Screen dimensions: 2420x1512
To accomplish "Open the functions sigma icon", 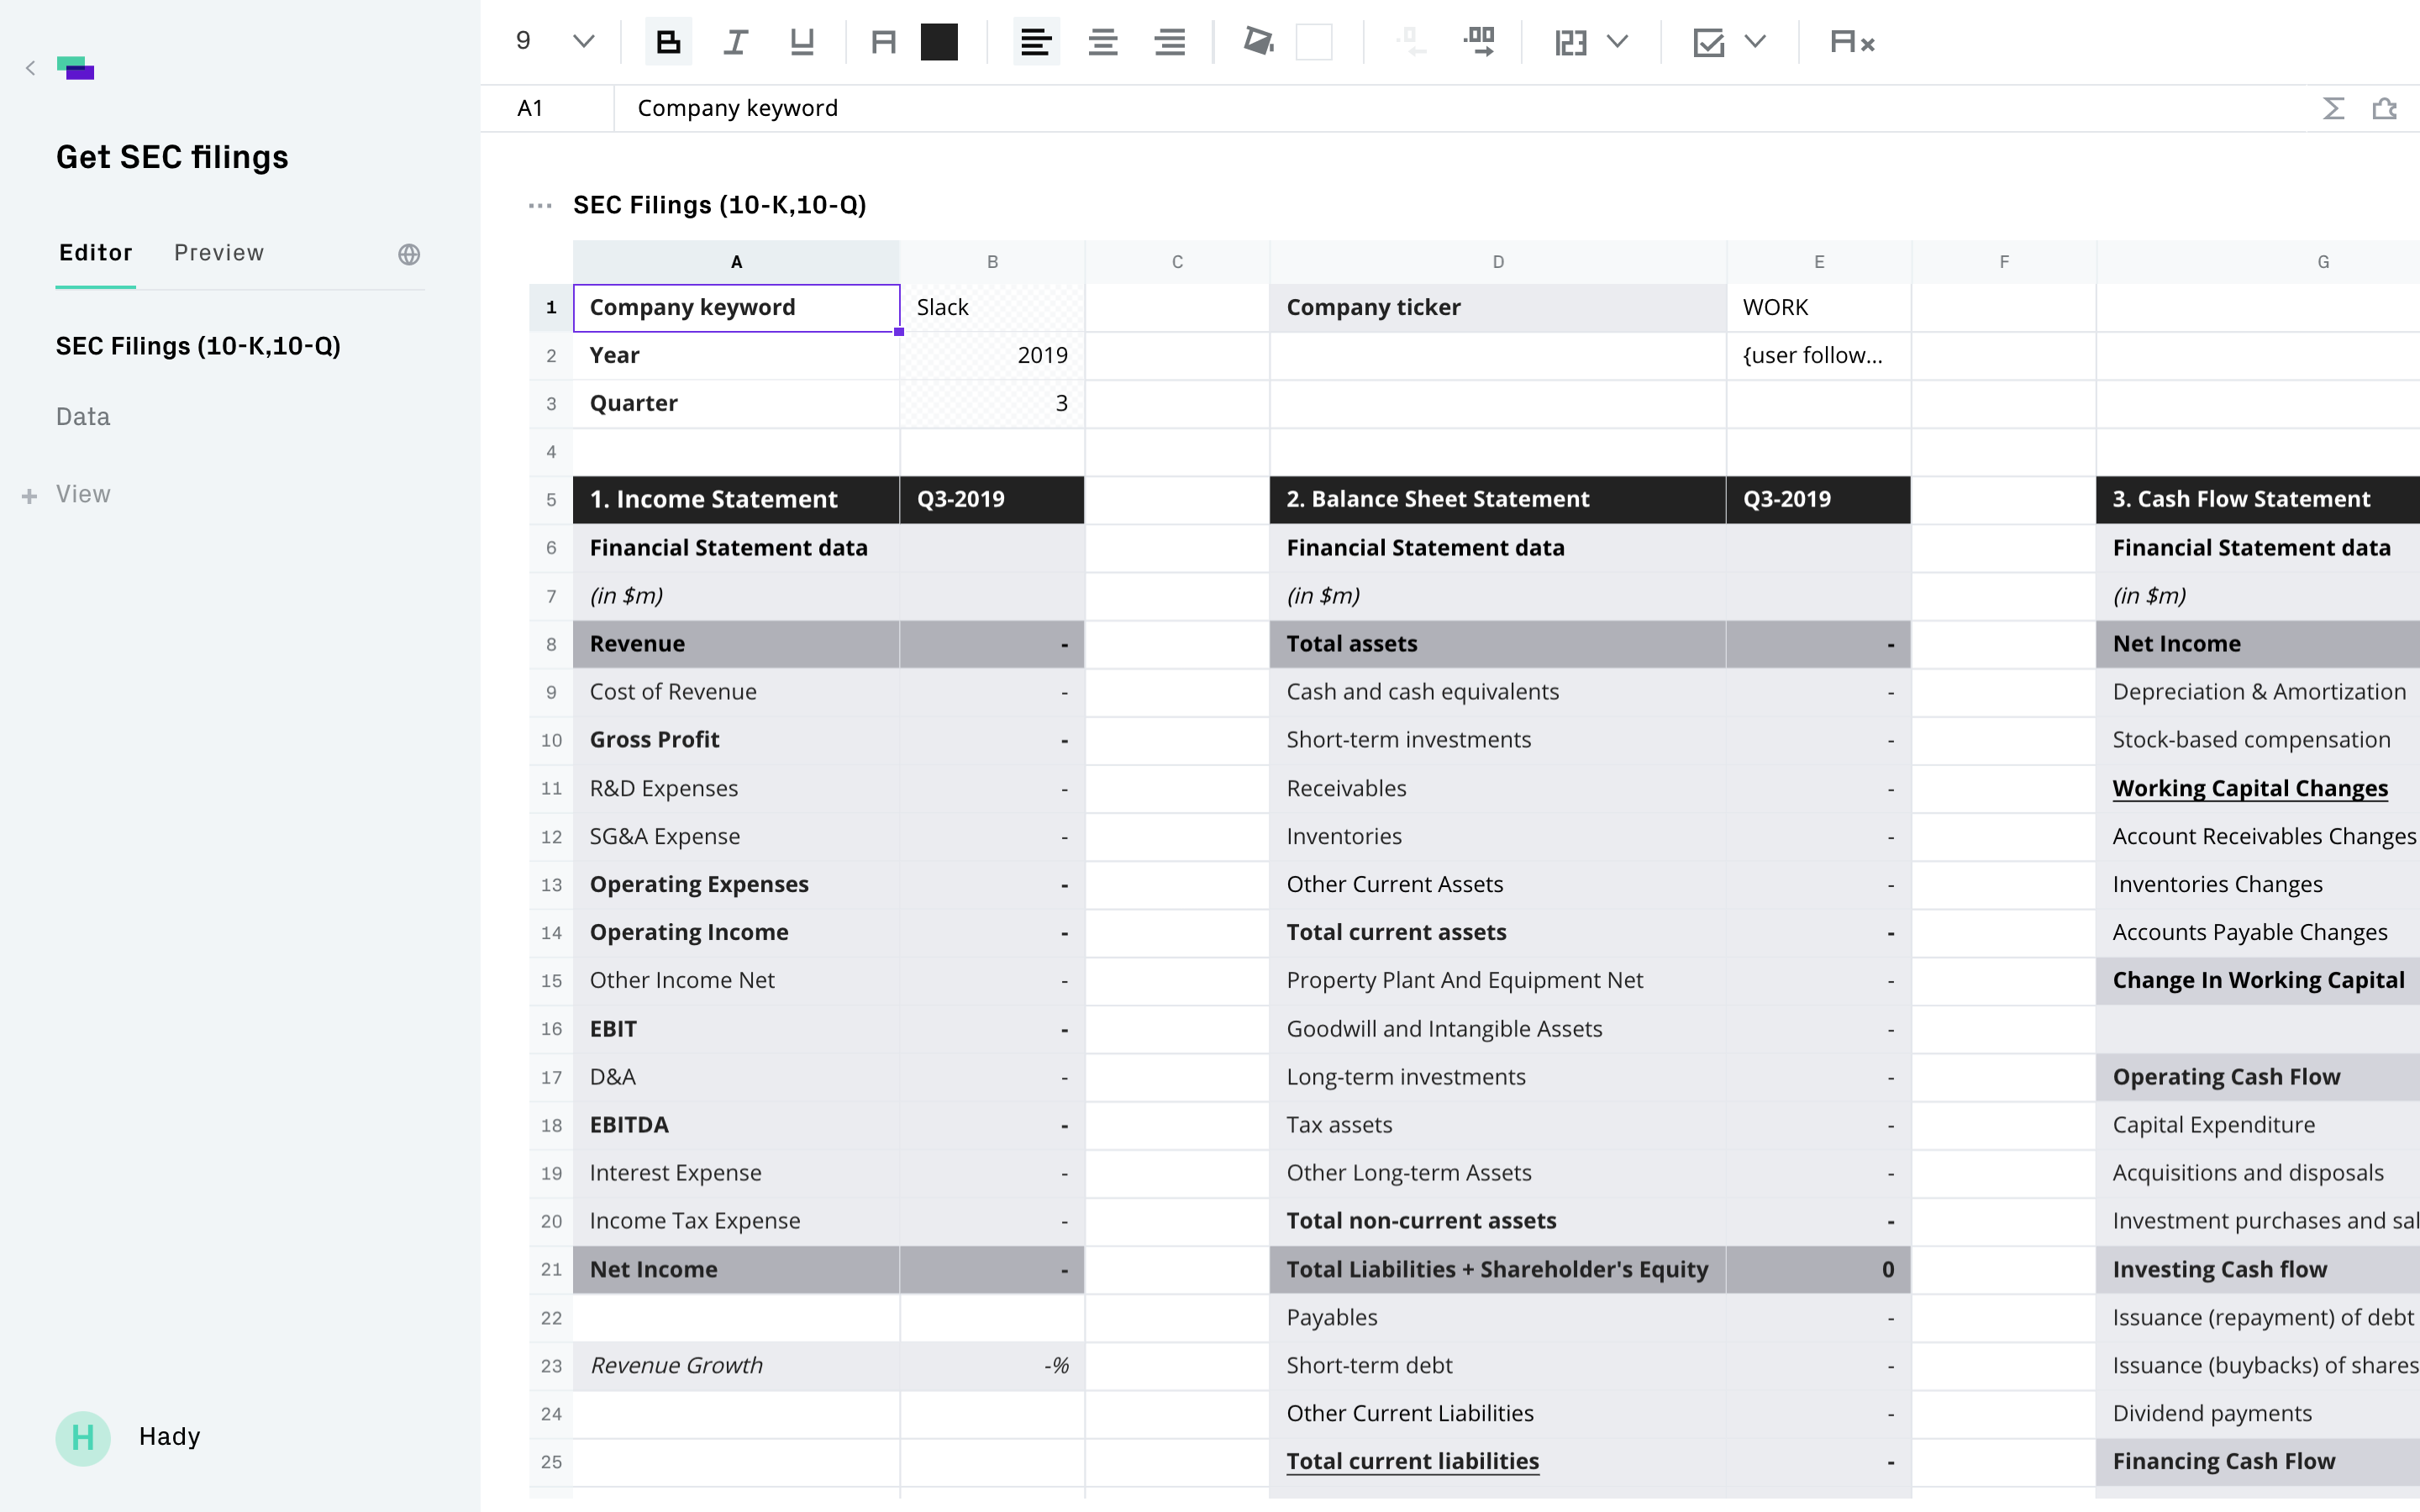I will tap(2333, 108).
